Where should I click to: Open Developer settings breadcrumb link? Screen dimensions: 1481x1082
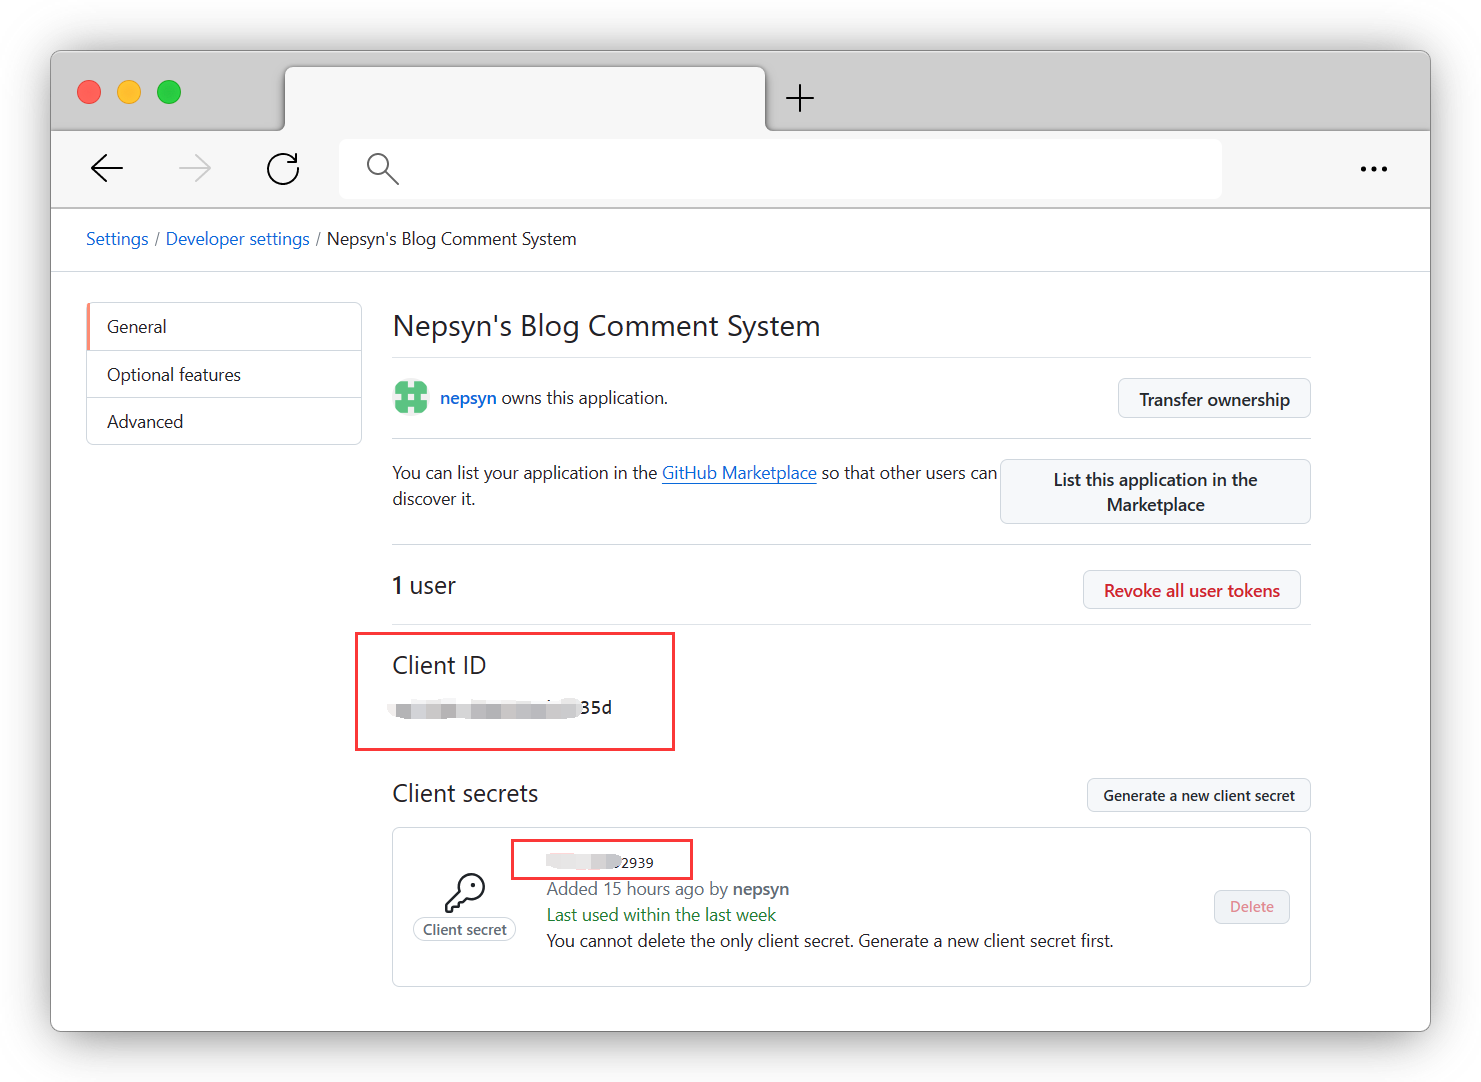[237, 239]
